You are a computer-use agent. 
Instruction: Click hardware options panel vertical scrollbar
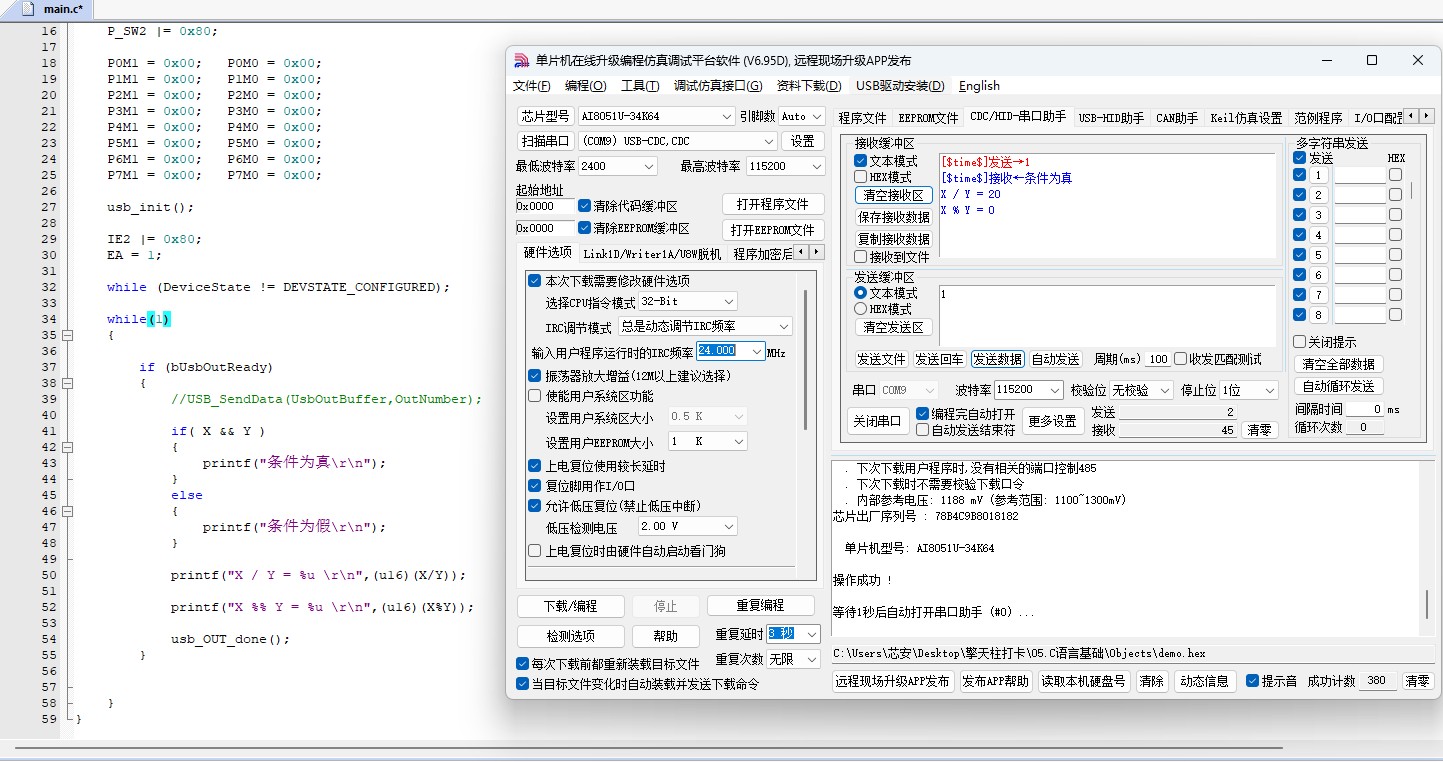click(805, 360)
